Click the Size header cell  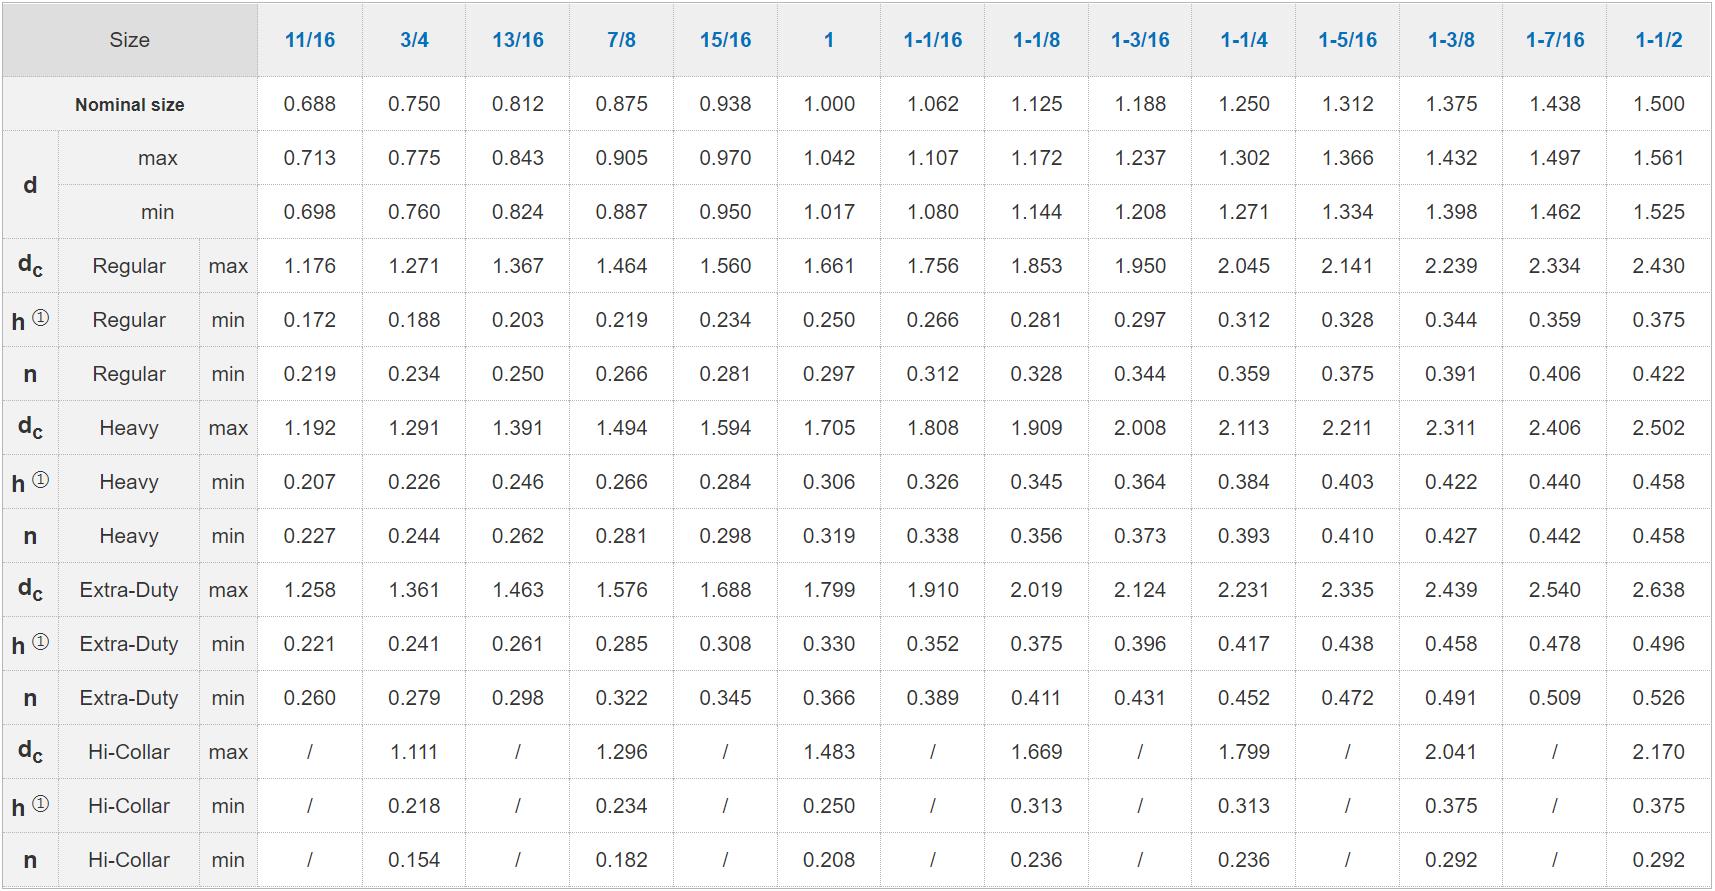[x=130, y=40]
